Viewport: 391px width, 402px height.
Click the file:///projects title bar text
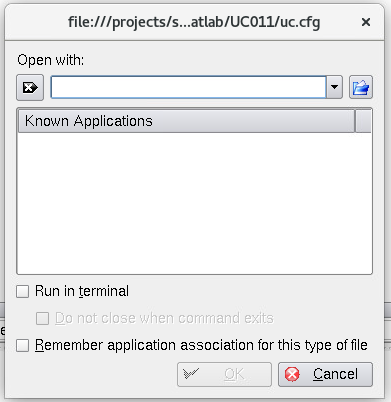coord(194,23)
